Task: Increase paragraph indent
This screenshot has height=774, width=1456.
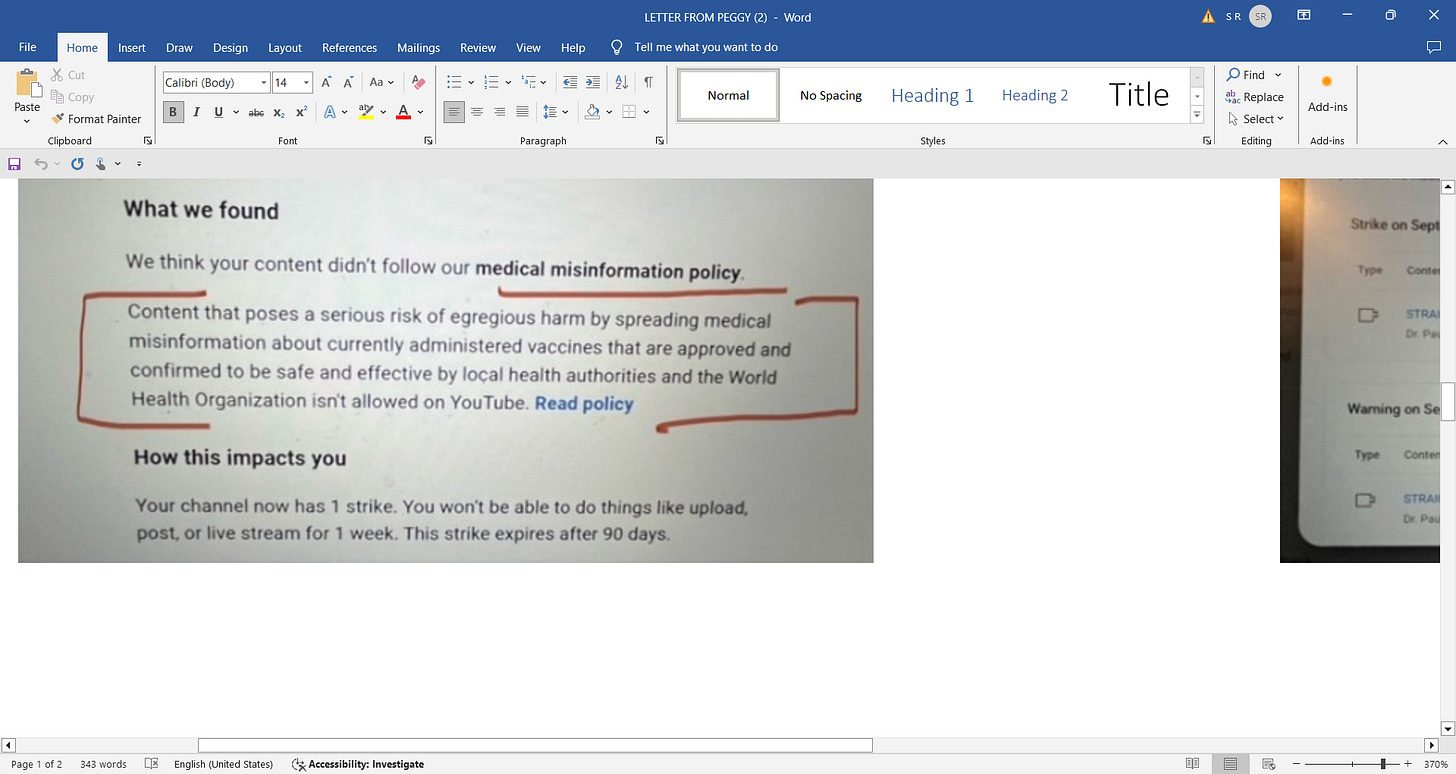Action: (x=593, y=83)
